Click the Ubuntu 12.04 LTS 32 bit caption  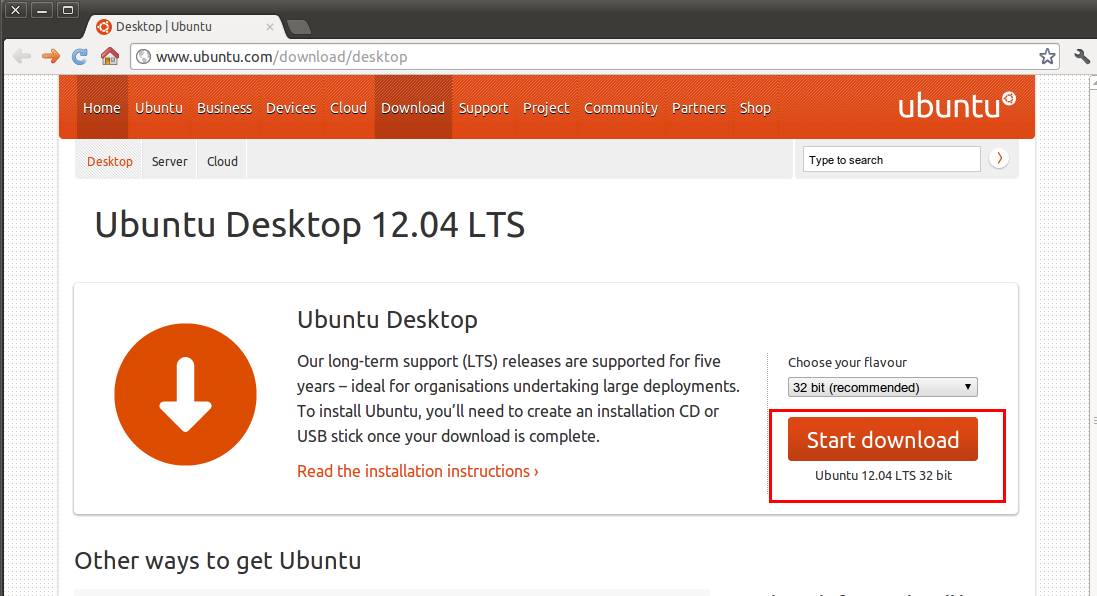(883, 475)
